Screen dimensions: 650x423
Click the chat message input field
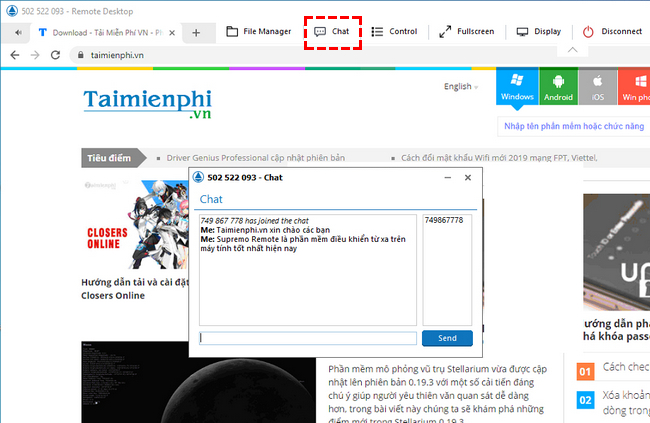pos(308,338)
